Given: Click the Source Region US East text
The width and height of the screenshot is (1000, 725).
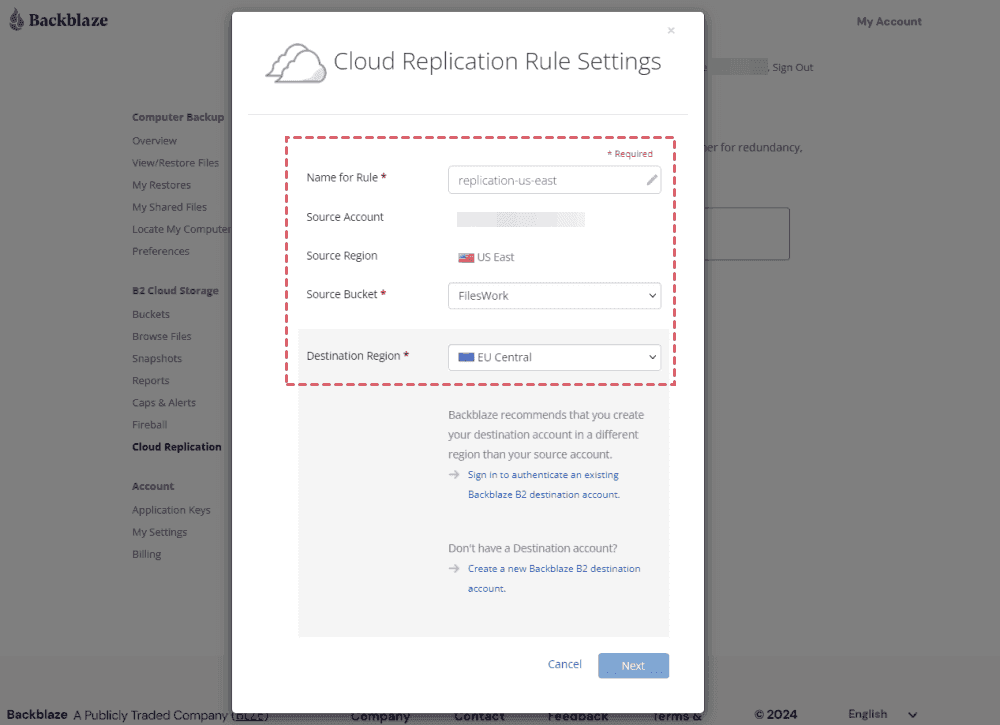Looking at the screenshot, I should (496, 257).
